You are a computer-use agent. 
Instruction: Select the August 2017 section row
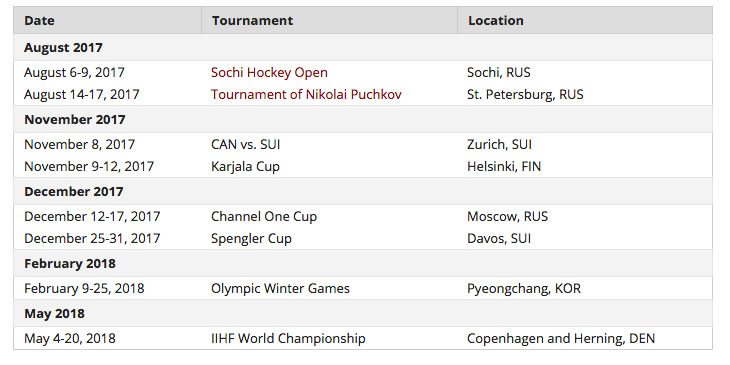tap(363, 47)
